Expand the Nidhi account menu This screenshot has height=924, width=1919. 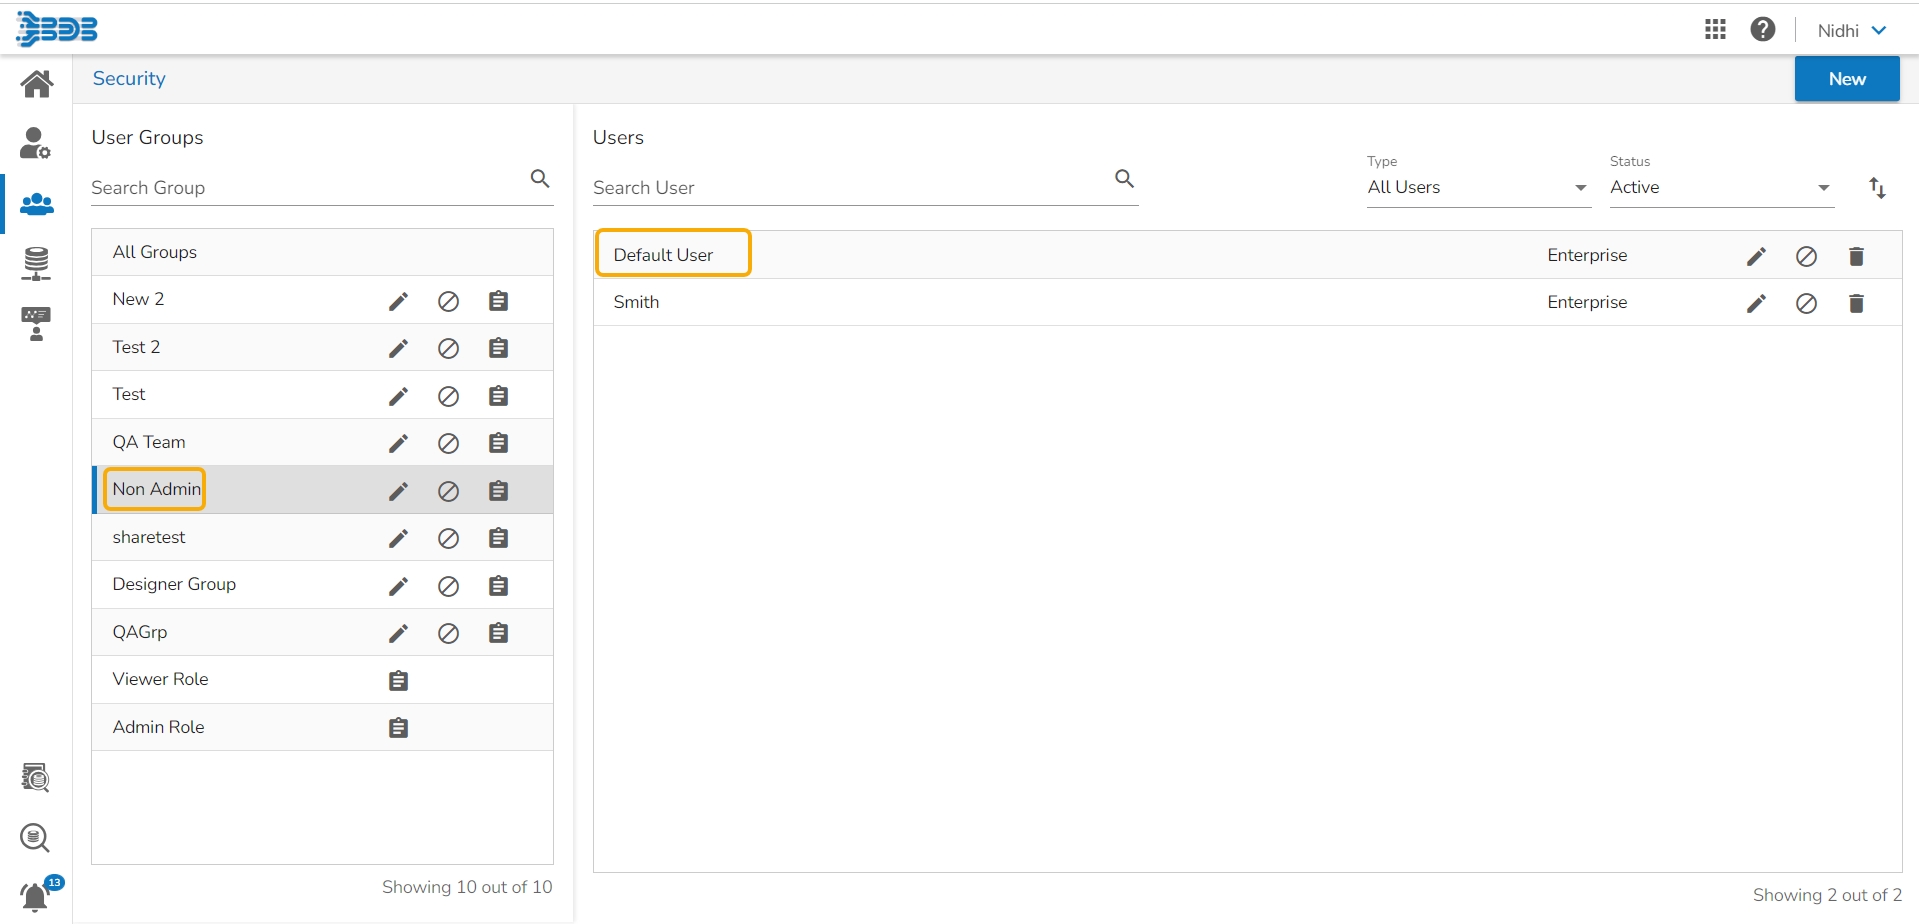(x=1851, y=31)
